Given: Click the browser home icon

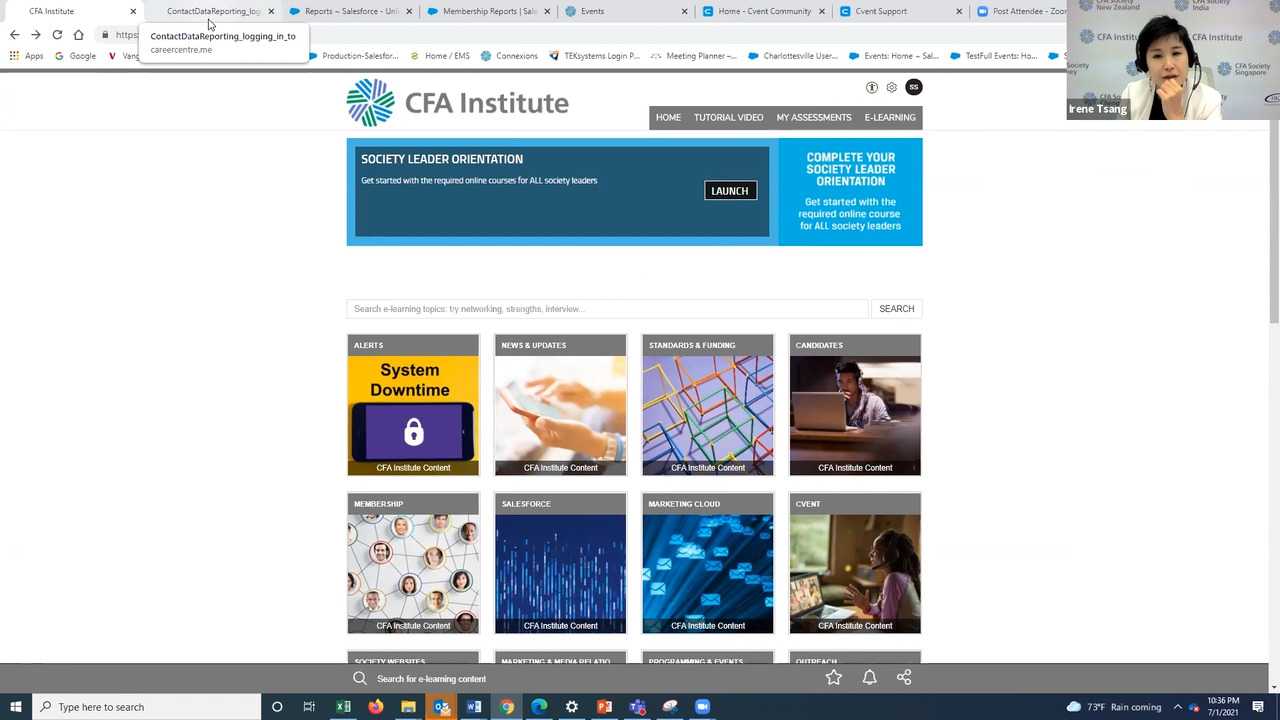Looking at the screenshot, I should coord(78,35).
